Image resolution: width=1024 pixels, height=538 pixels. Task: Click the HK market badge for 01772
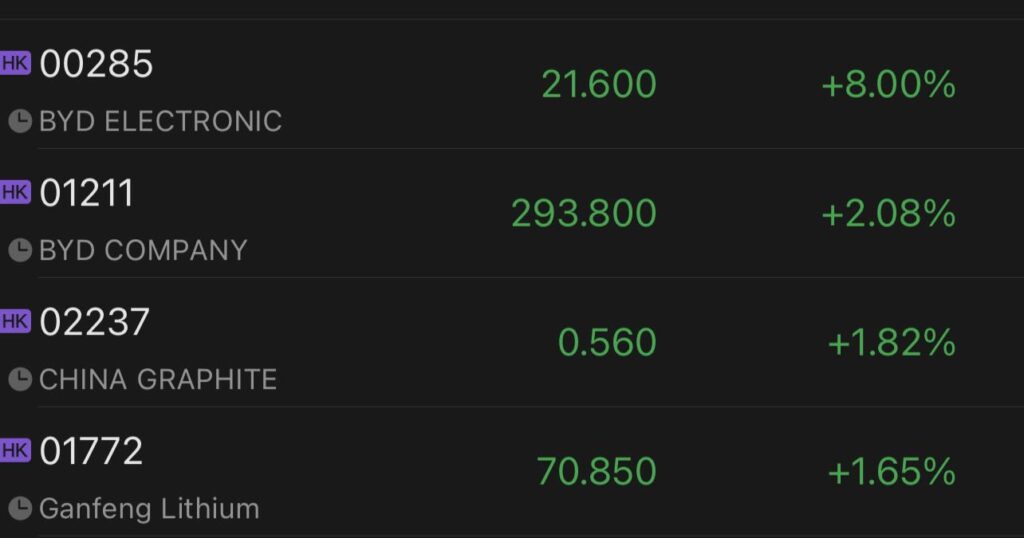tap(16, 450)
